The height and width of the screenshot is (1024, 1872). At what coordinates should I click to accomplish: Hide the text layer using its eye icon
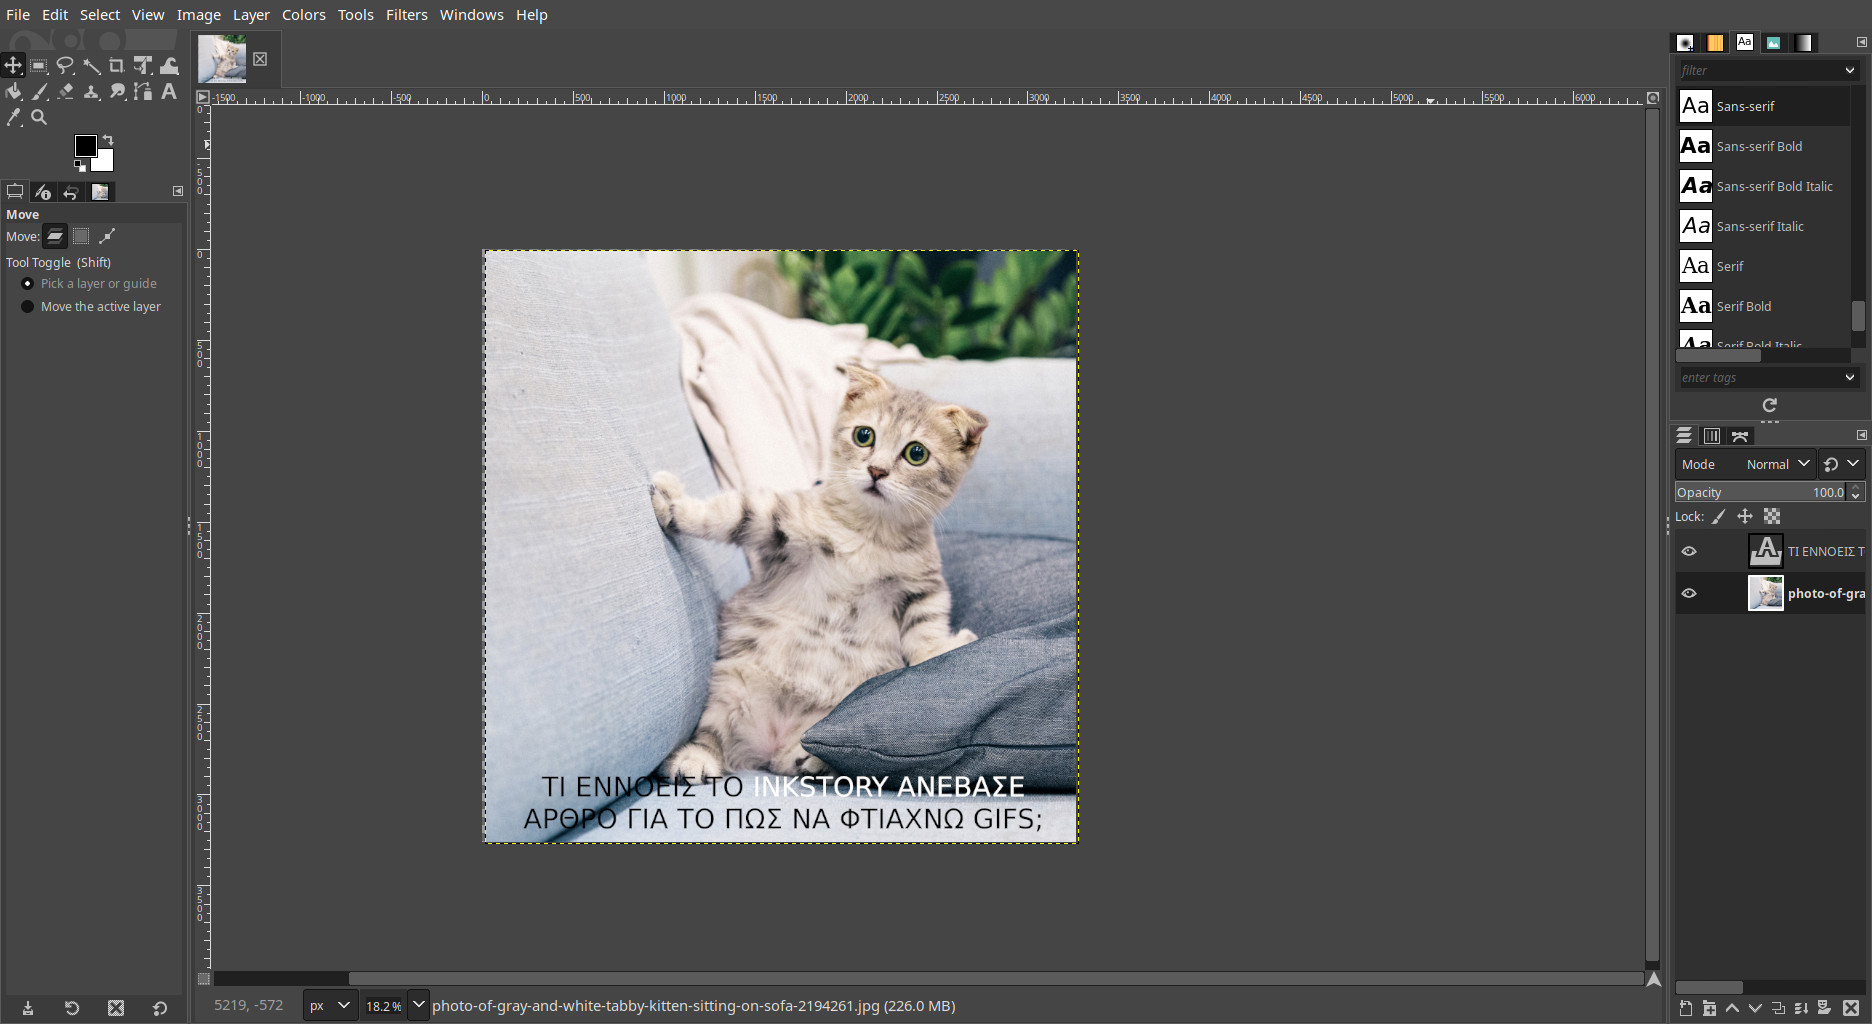(1689, 551)
